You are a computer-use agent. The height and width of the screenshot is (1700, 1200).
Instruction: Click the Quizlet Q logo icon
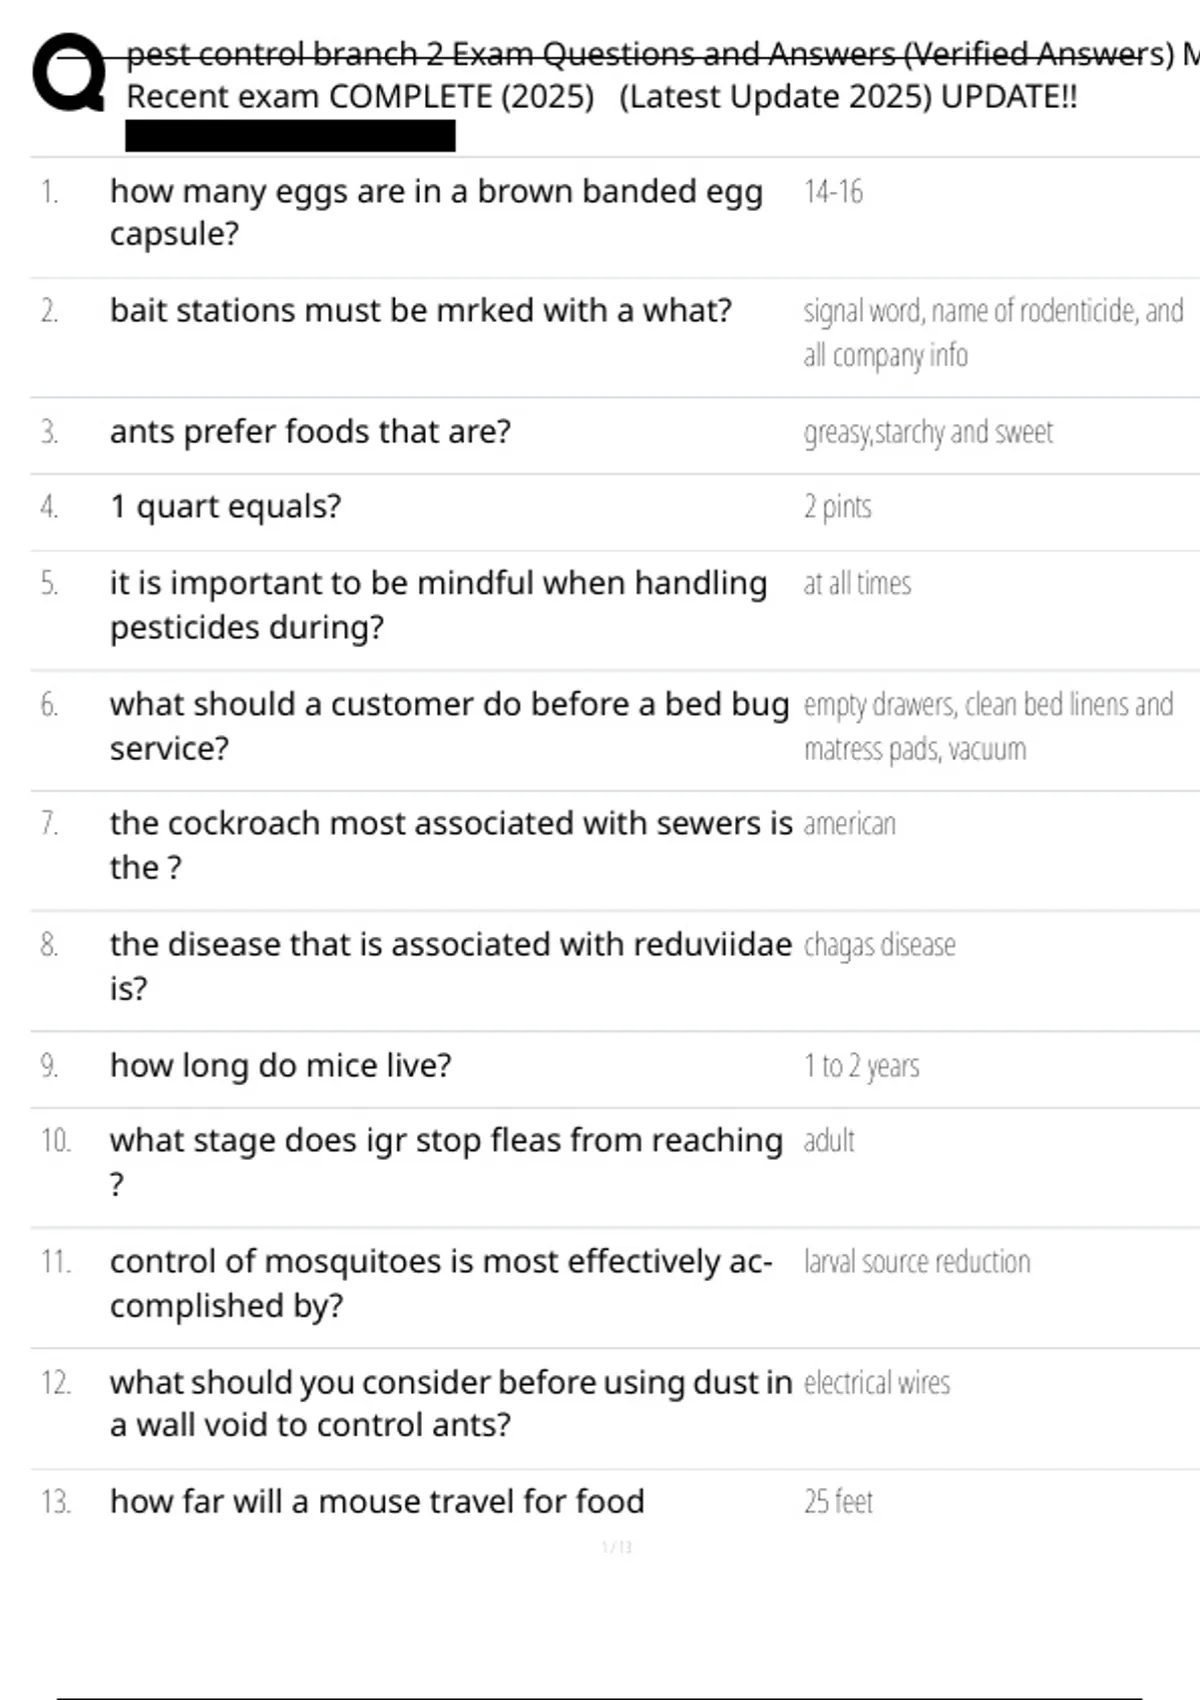coord(68,73)
